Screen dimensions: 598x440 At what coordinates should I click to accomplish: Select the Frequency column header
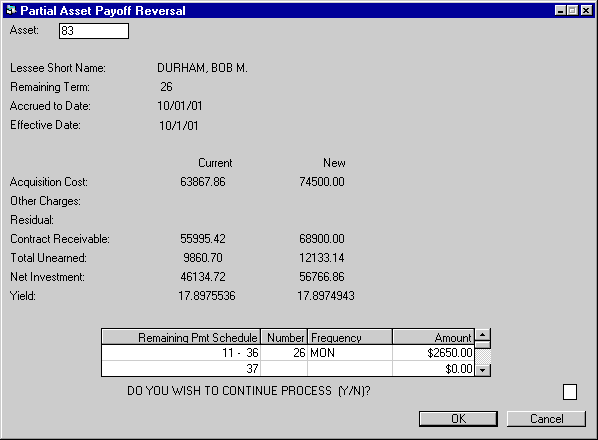350,337
